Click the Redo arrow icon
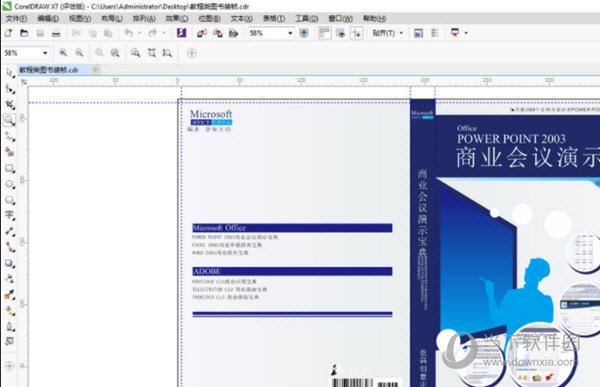Screen dimensions: 600x387 153,33
